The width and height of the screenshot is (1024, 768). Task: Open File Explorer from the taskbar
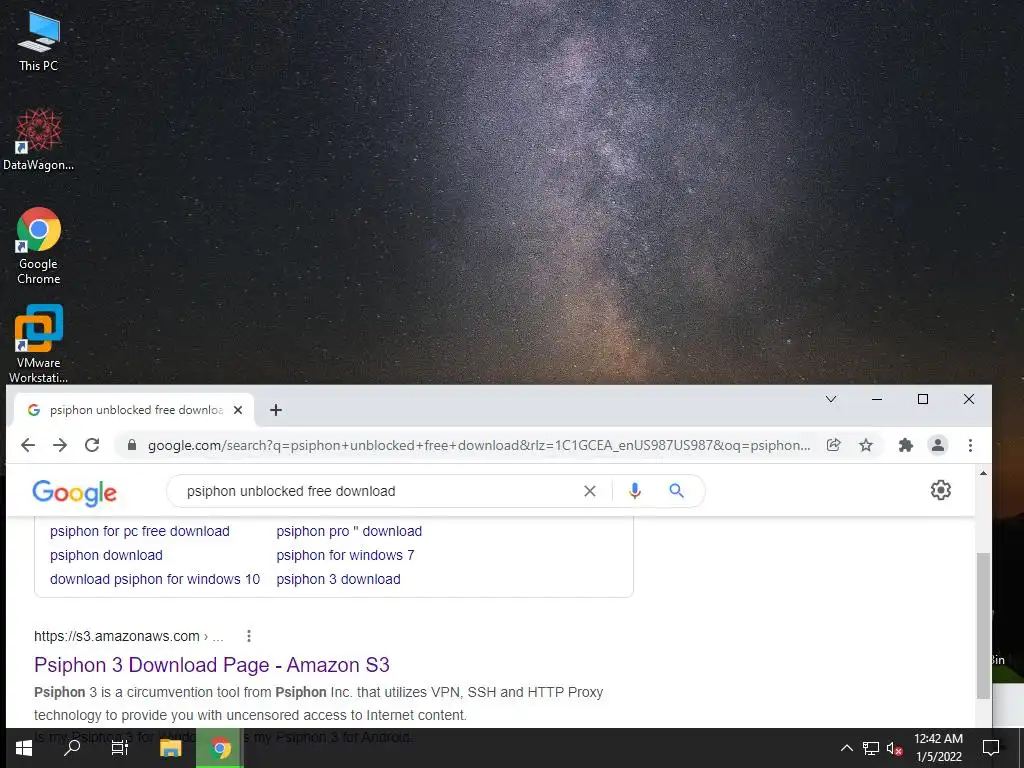tap(170, 748)
